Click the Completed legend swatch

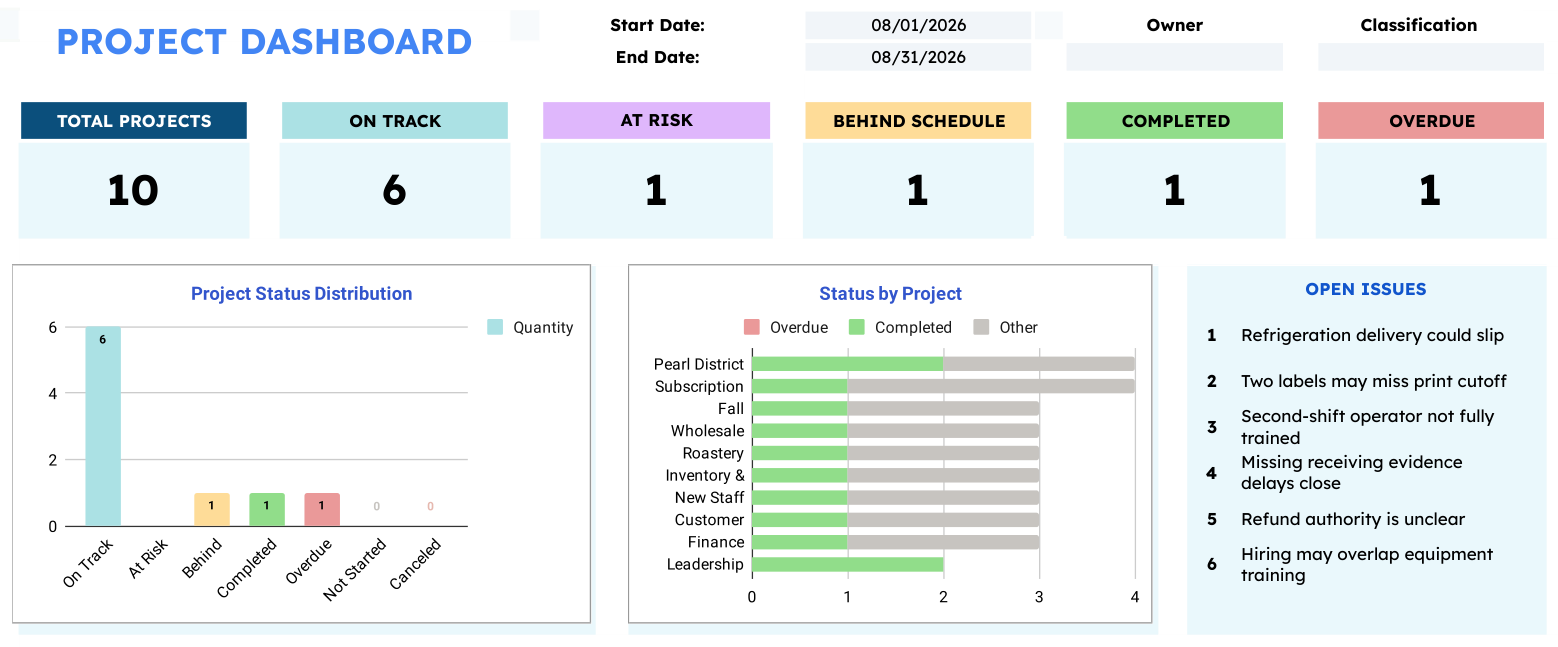point(857,327)
